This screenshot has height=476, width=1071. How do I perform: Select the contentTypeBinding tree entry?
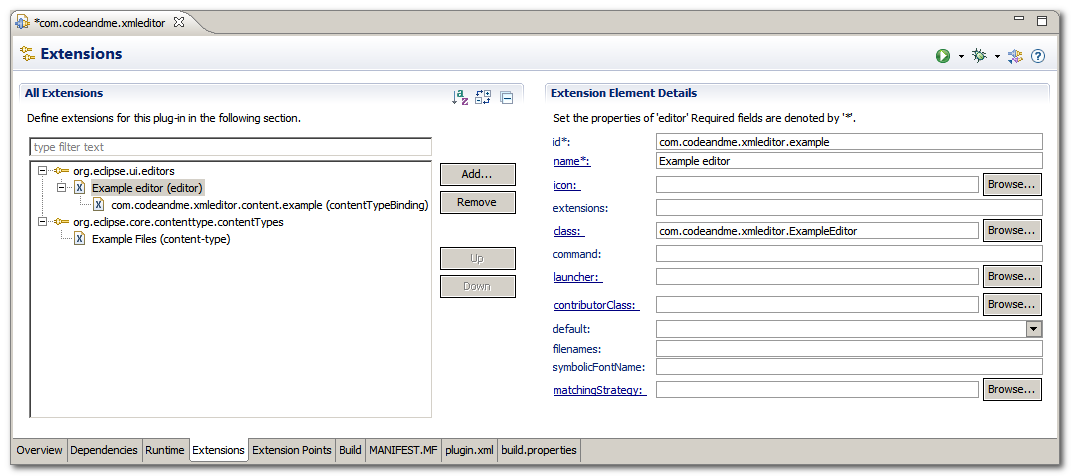click(x=269, y=204)
